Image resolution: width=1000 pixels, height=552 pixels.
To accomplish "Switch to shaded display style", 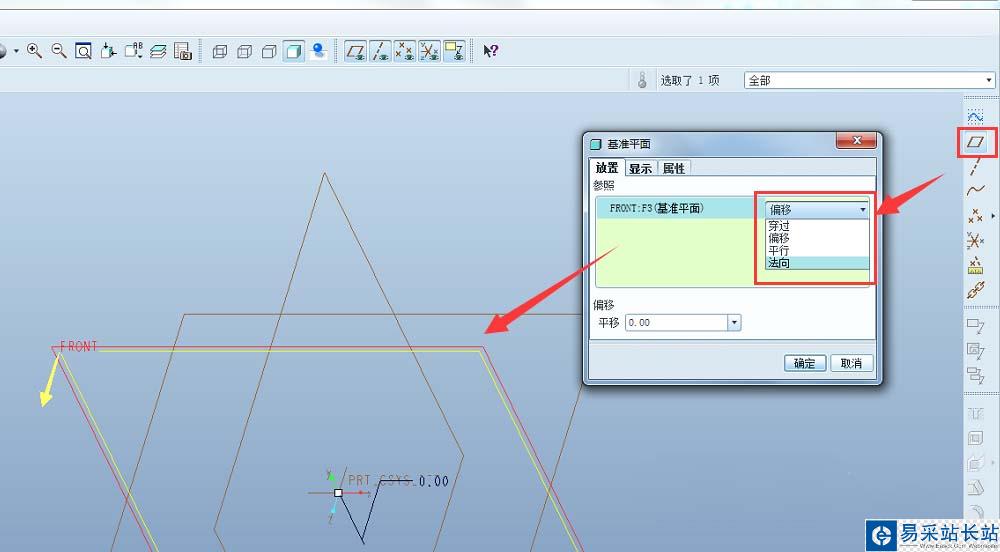I will [293, 51].
